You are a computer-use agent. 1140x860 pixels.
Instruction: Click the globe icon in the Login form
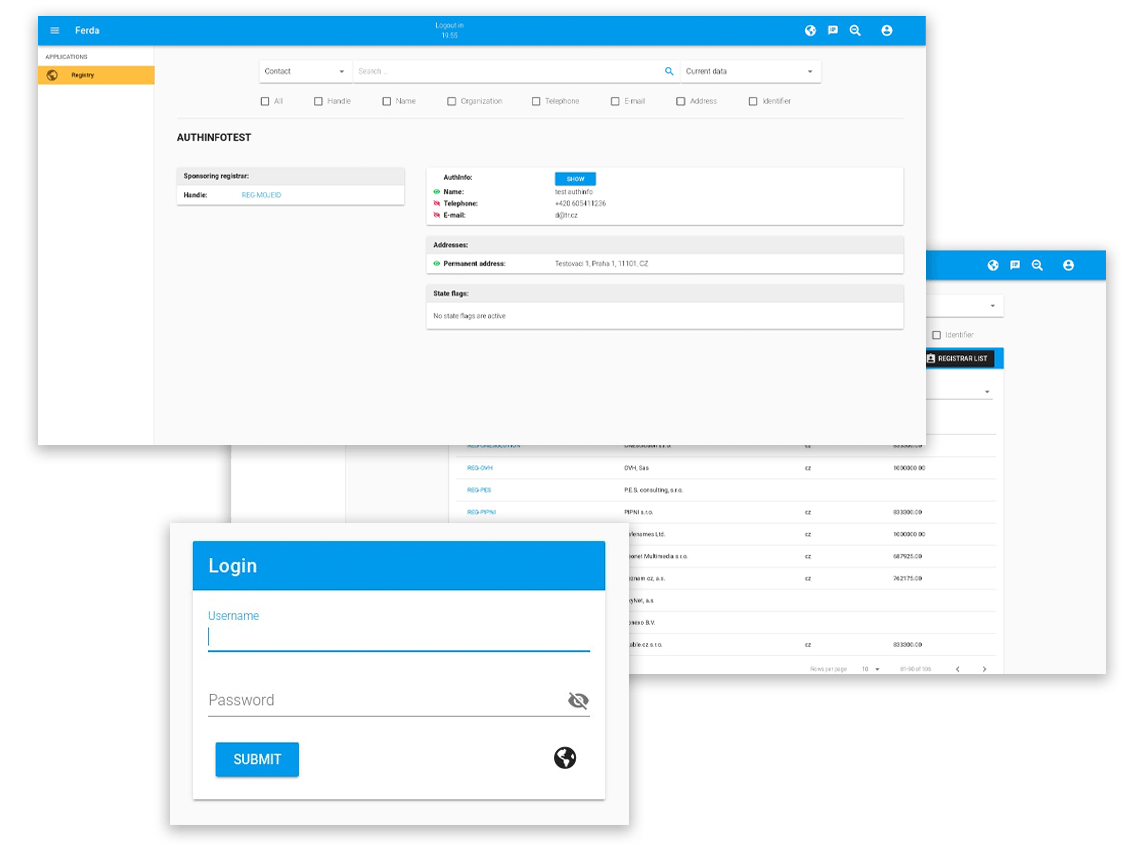[x=565, y=758]
